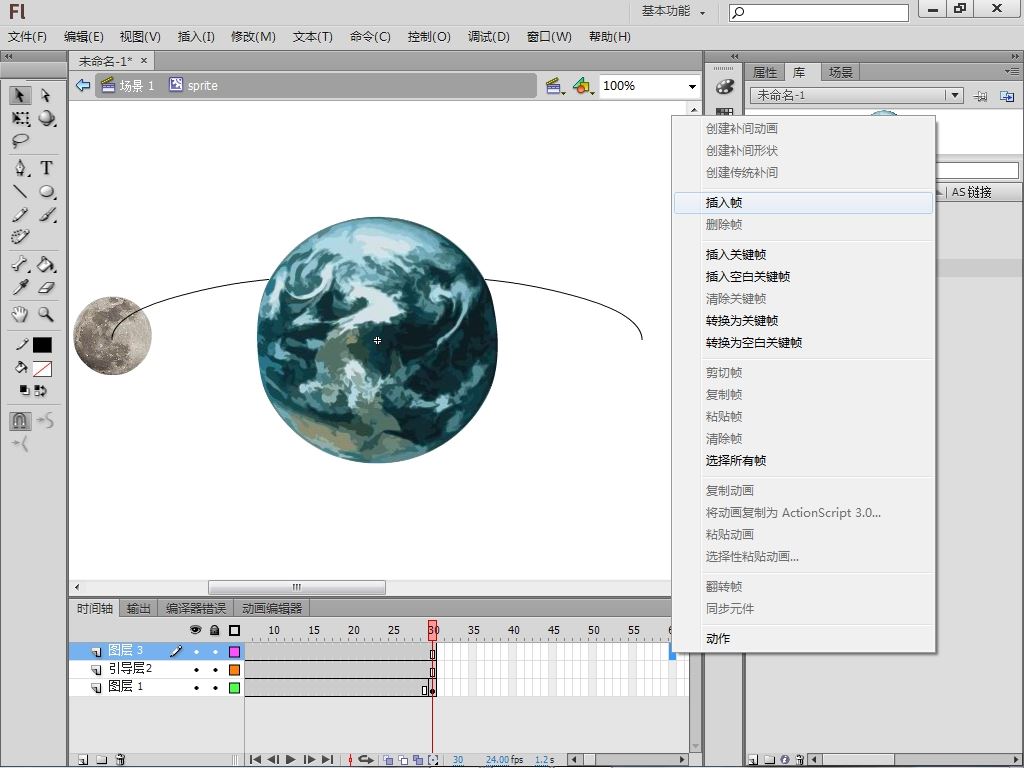Toggle the timeline loop playback button
1024x768 pixels.
[x=366, y=760]
